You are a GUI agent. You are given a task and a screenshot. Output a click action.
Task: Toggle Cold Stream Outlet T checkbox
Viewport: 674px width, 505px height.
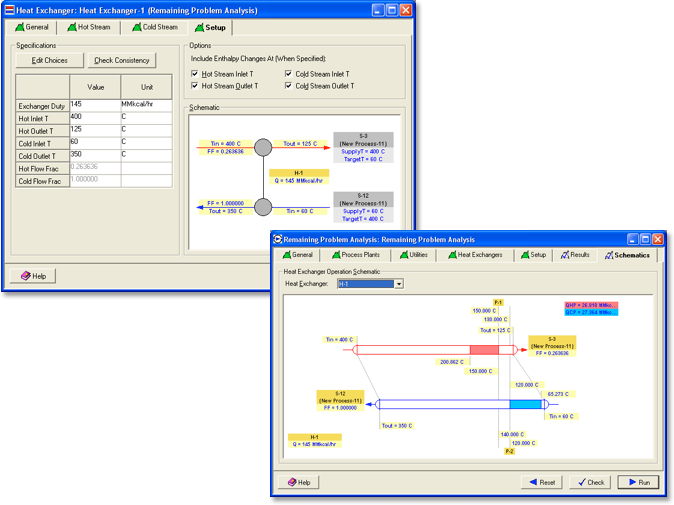pos(289,86)
